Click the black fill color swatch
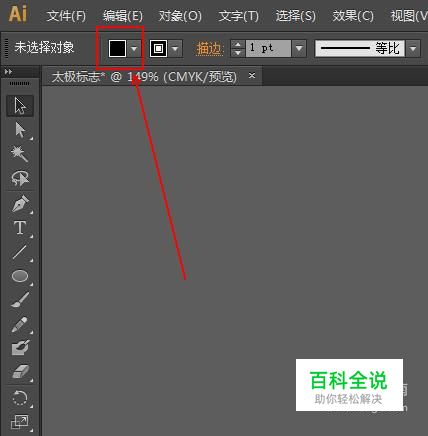Viewport: 428px width, 436px height. [117, 49]
